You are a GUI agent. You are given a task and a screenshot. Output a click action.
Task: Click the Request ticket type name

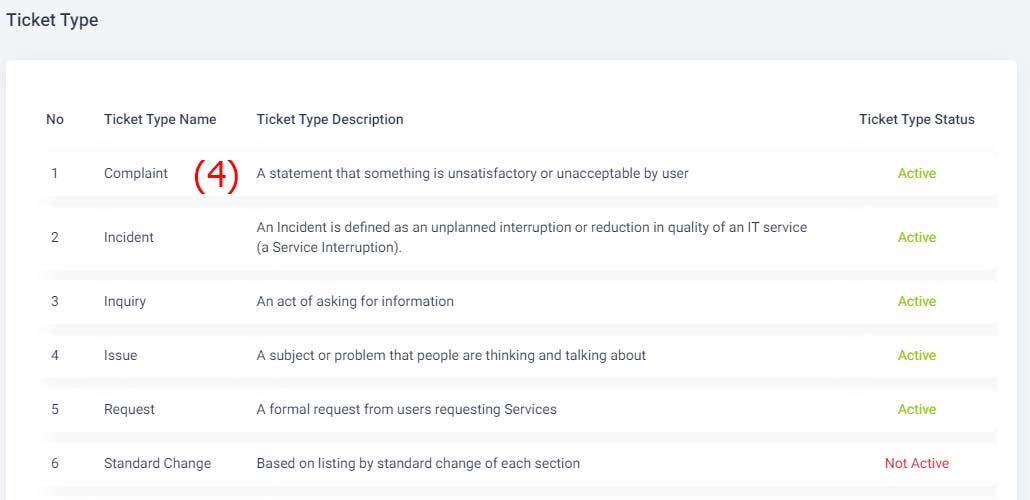pyautogui.click(x=129, y=409)
